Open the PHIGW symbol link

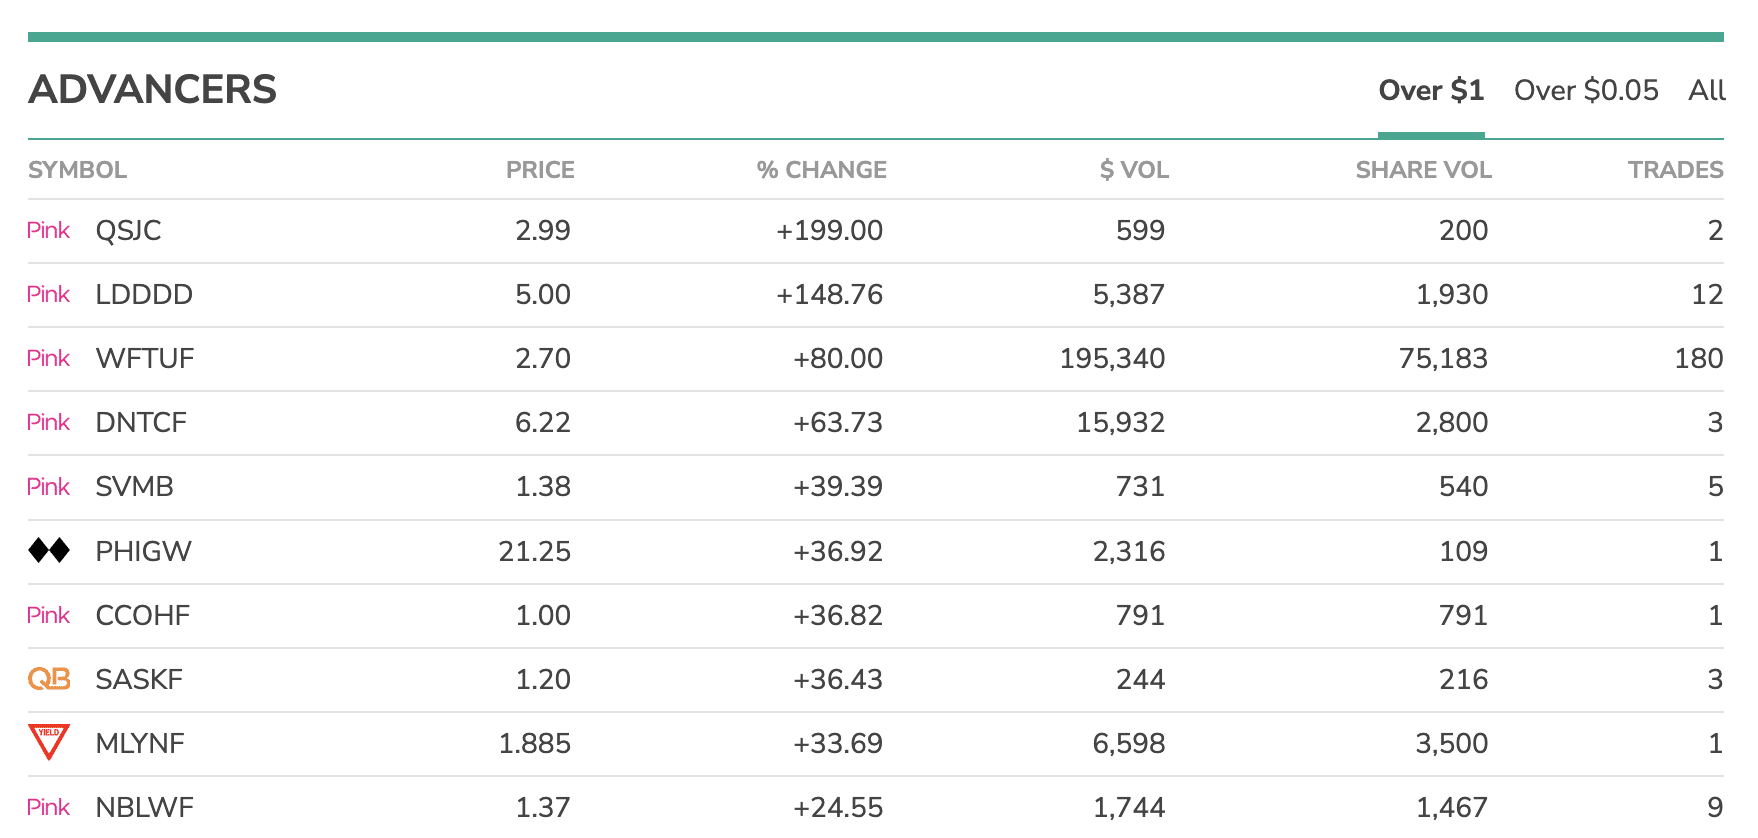click(x=143, y=551)
